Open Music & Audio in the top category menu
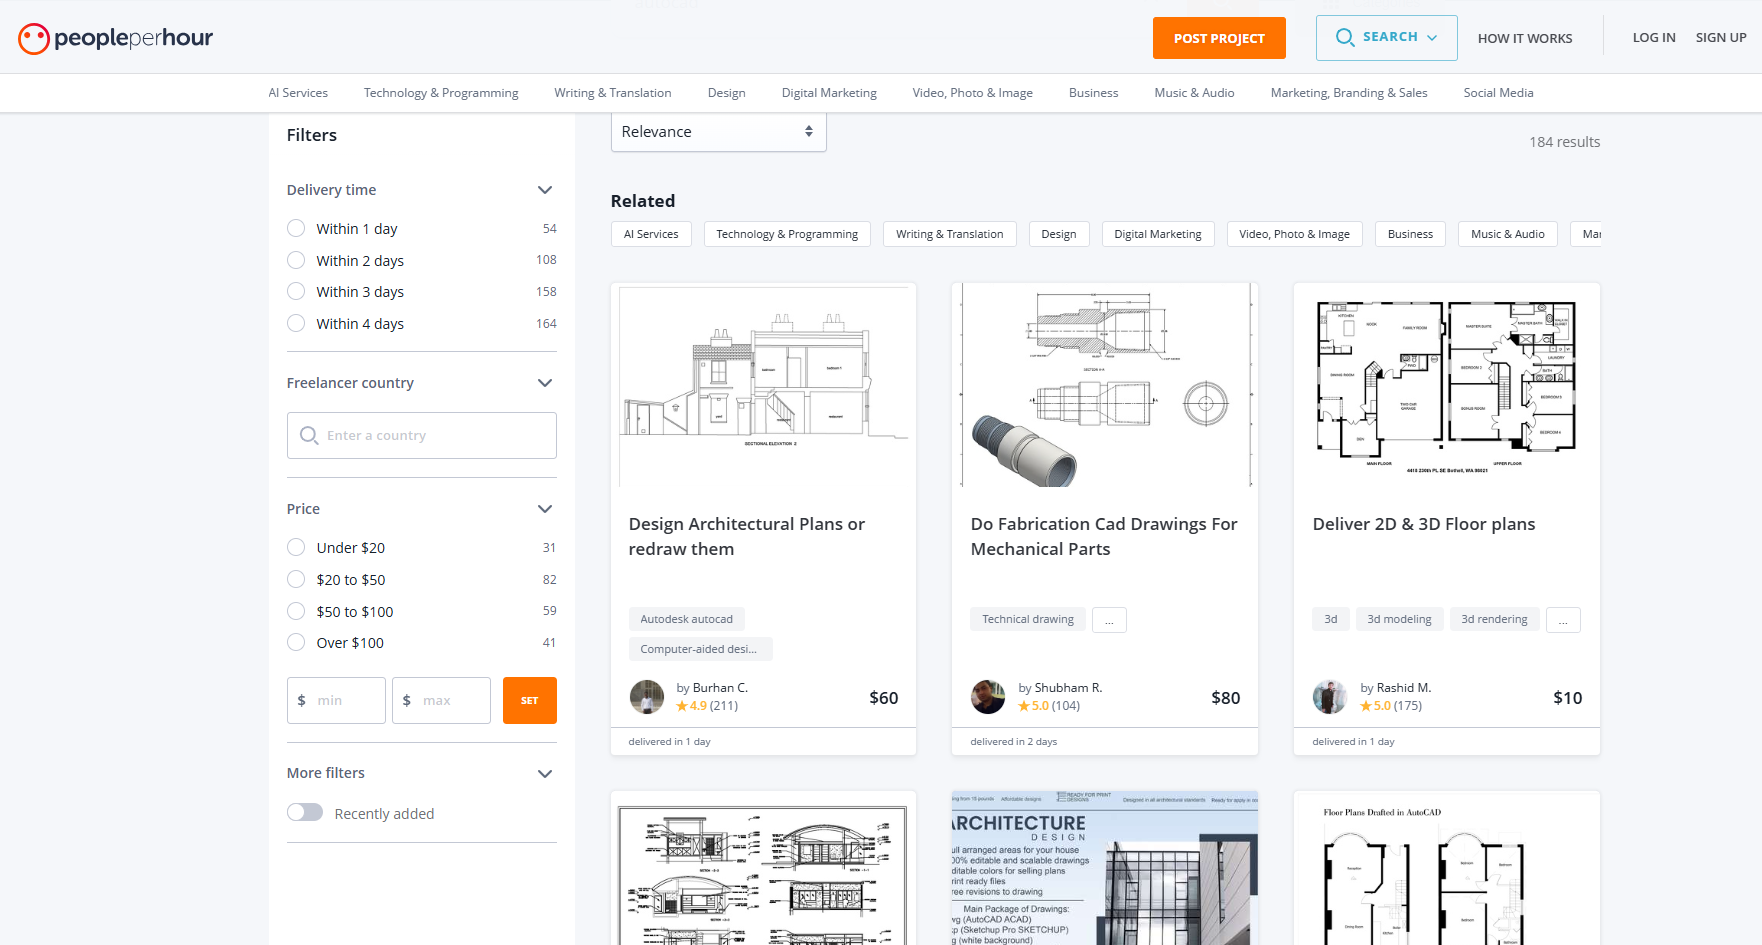This screenshot has width=1762, height=945. pyautogui.click(x=1194, y=93)
